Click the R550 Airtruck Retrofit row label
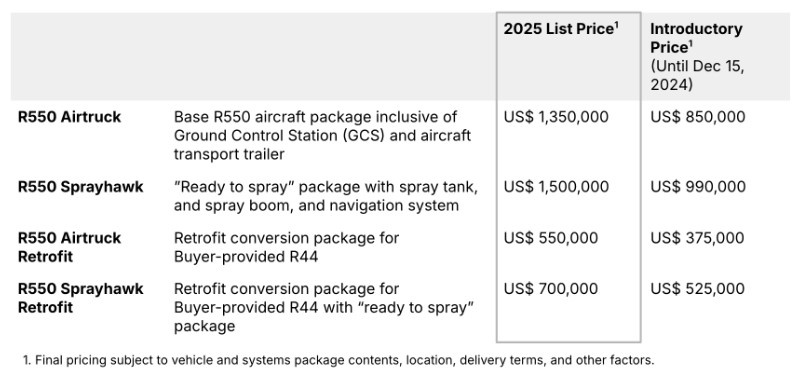Image resolution: width=794 pixels, height=381 pixels. pos(69,247)
